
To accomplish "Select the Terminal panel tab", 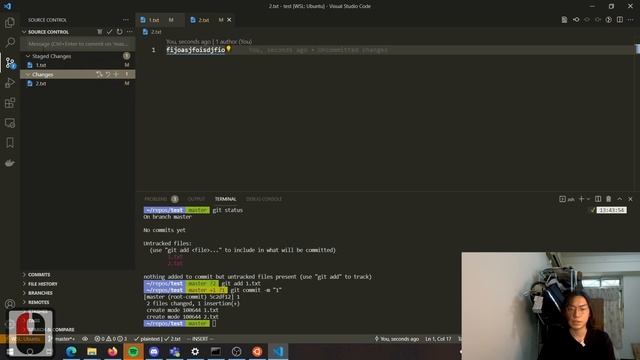I will pyautogui.click(x=225, y=199).
